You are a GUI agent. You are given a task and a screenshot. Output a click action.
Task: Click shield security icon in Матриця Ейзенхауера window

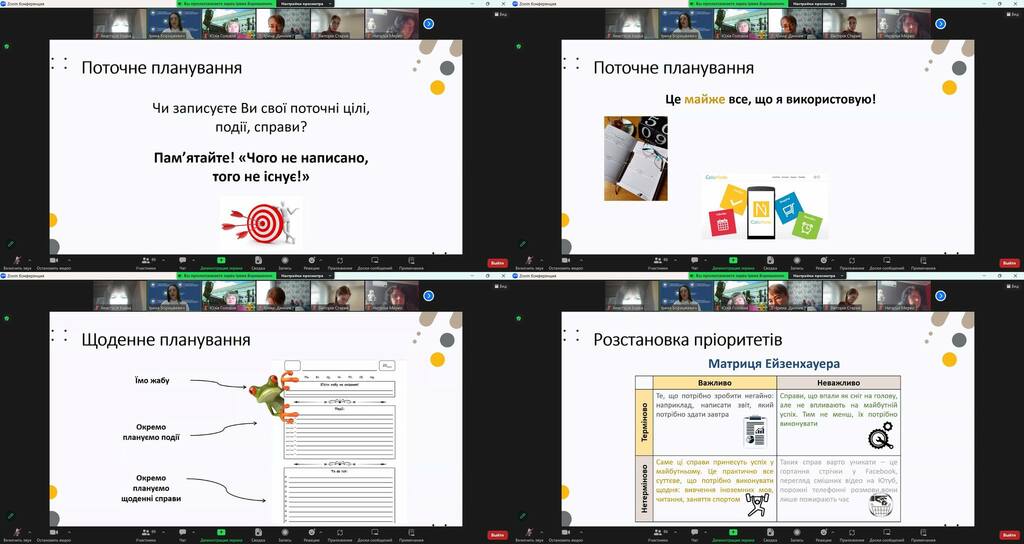(518, 318)
